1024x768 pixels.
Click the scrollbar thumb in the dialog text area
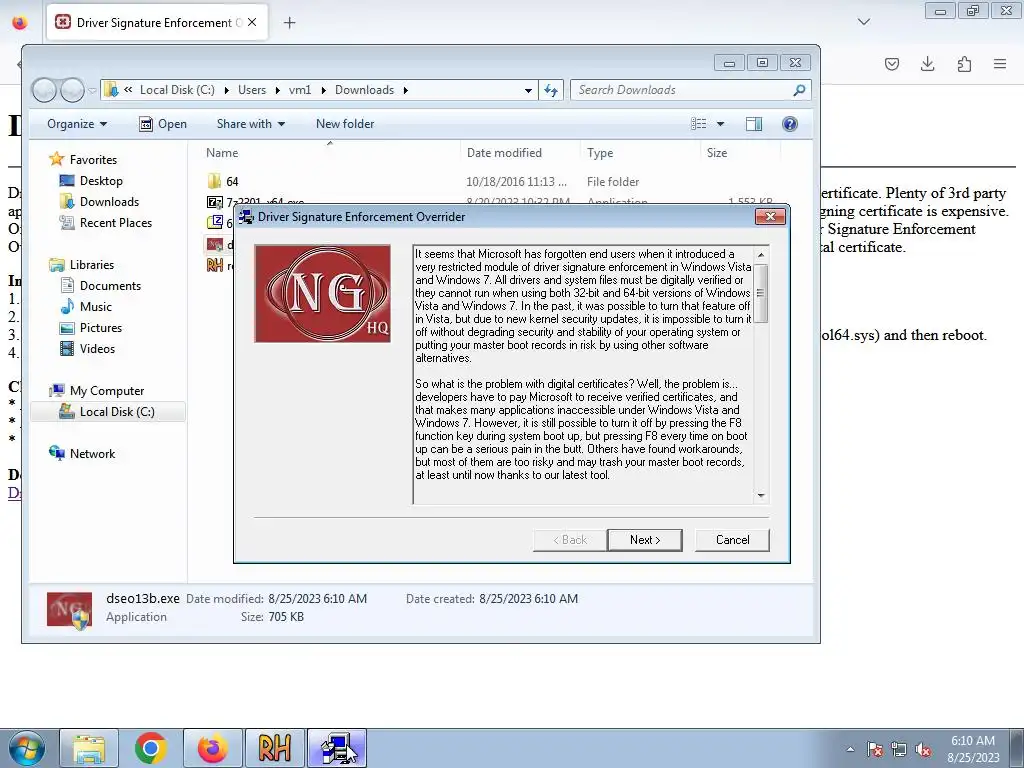pyautogui.click(x=761, y=293)
